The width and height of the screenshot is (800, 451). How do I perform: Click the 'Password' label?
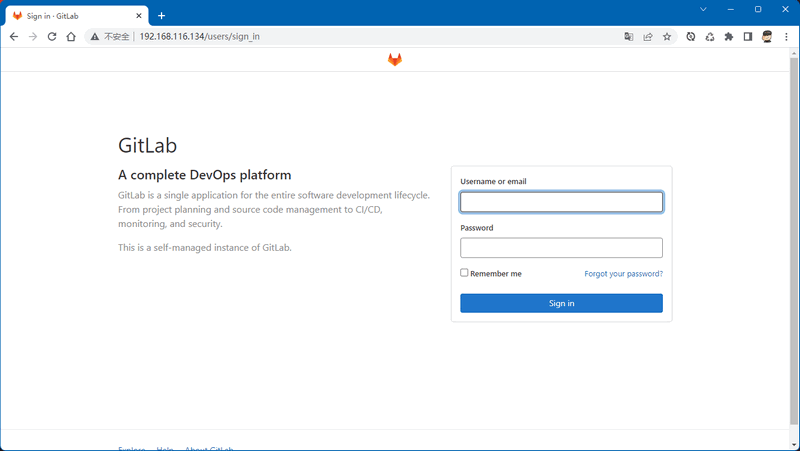tap(477, 228)
